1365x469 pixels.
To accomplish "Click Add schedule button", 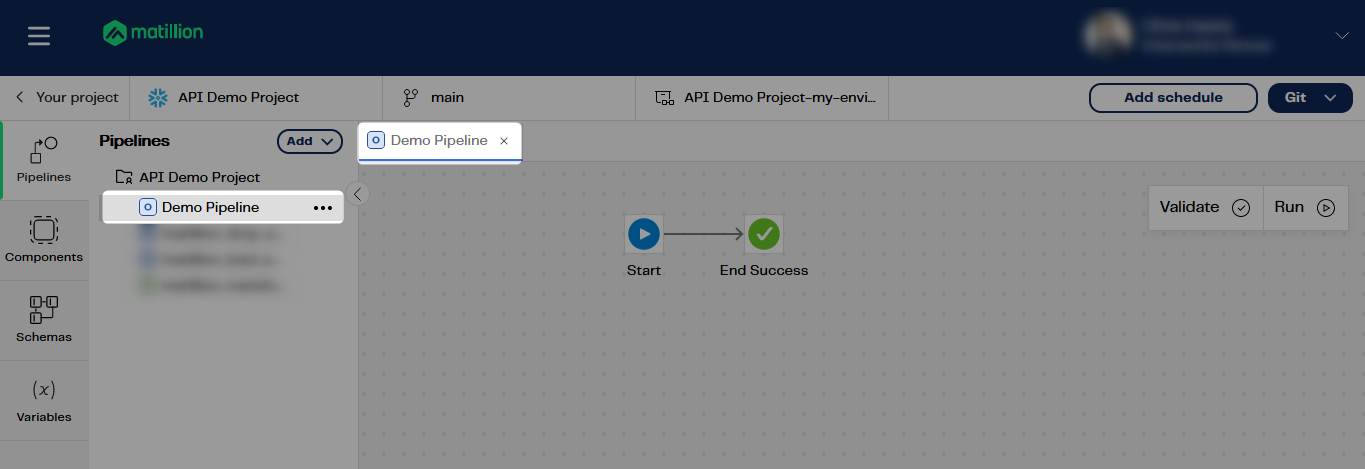I will (1173, 98).
